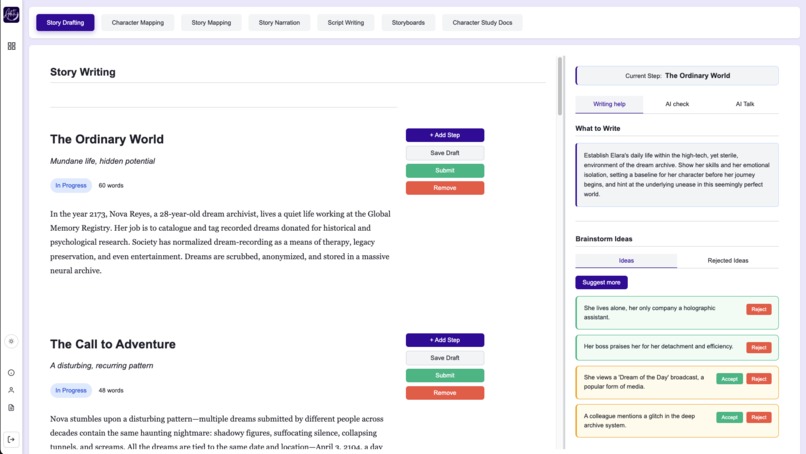
Task: Remove The Ordinary World step
Action: [x=445, y=188]
